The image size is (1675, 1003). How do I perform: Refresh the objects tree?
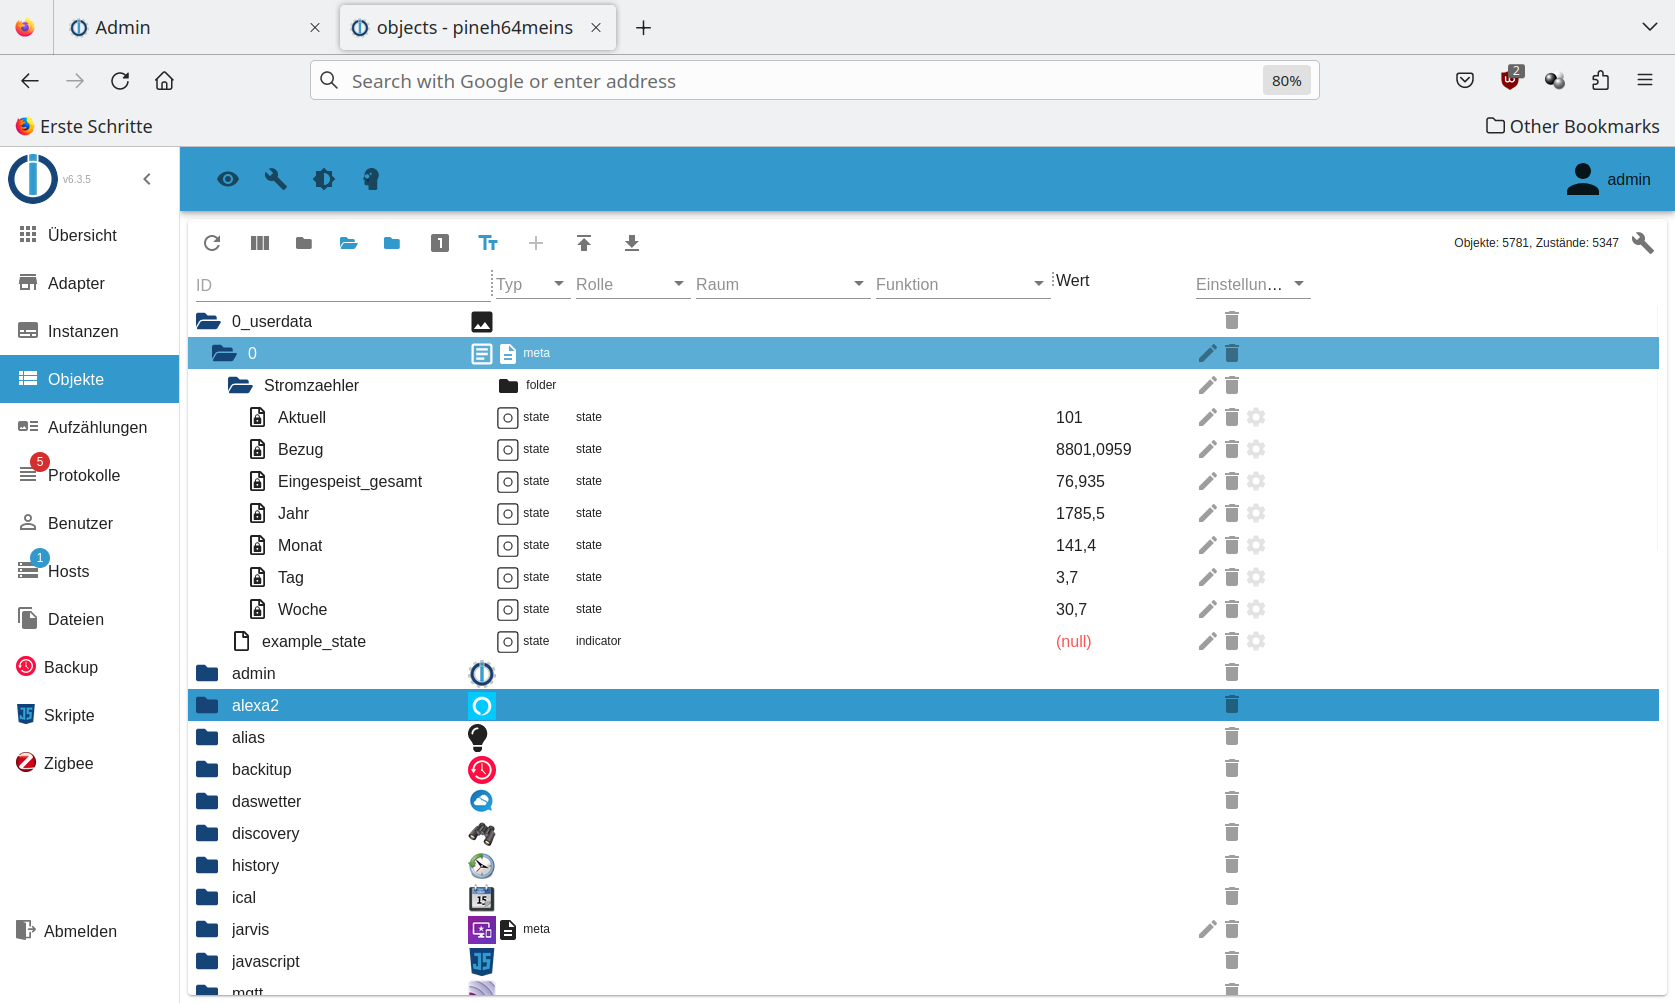(212, 243)
